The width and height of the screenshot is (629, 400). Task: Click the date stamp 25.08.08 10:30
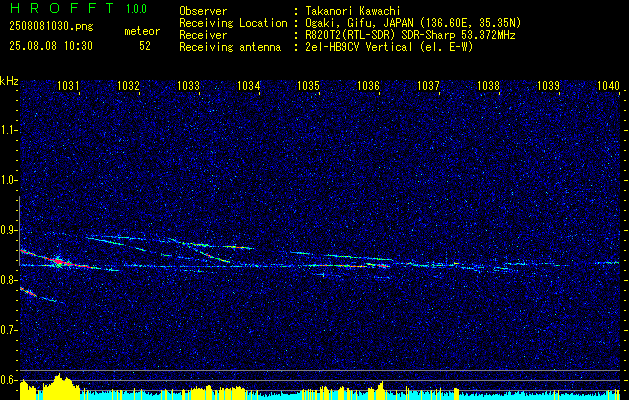coord(51,46)
